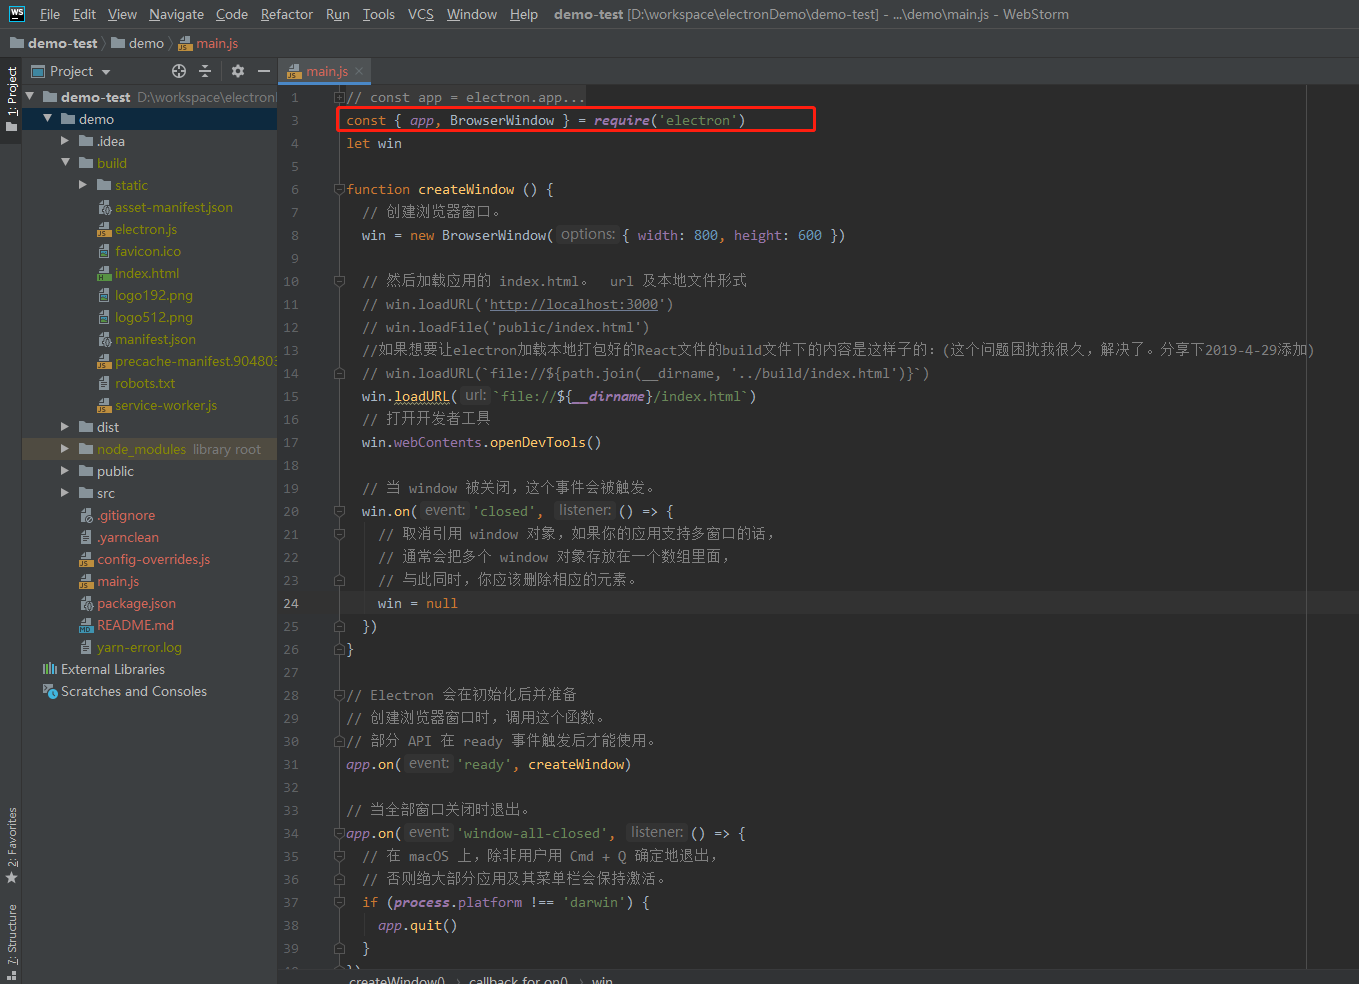Open the Window menu
This screenshot has height=984, width=1359.
pos(472,14)
